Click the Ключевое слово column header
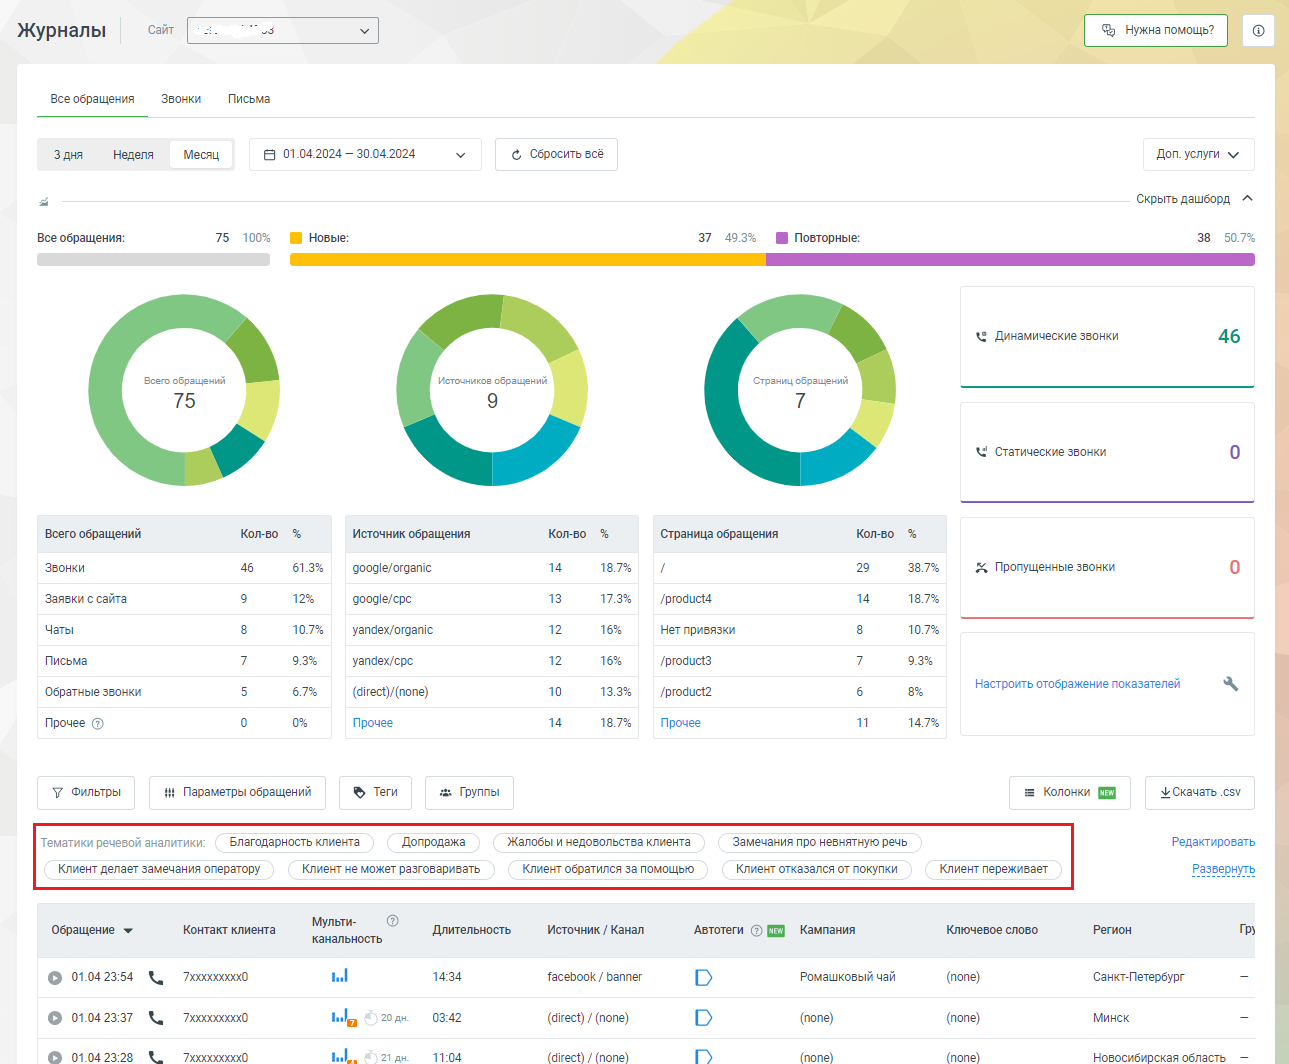This screenshot has width=1289, height=1064. tap(992, 931)
